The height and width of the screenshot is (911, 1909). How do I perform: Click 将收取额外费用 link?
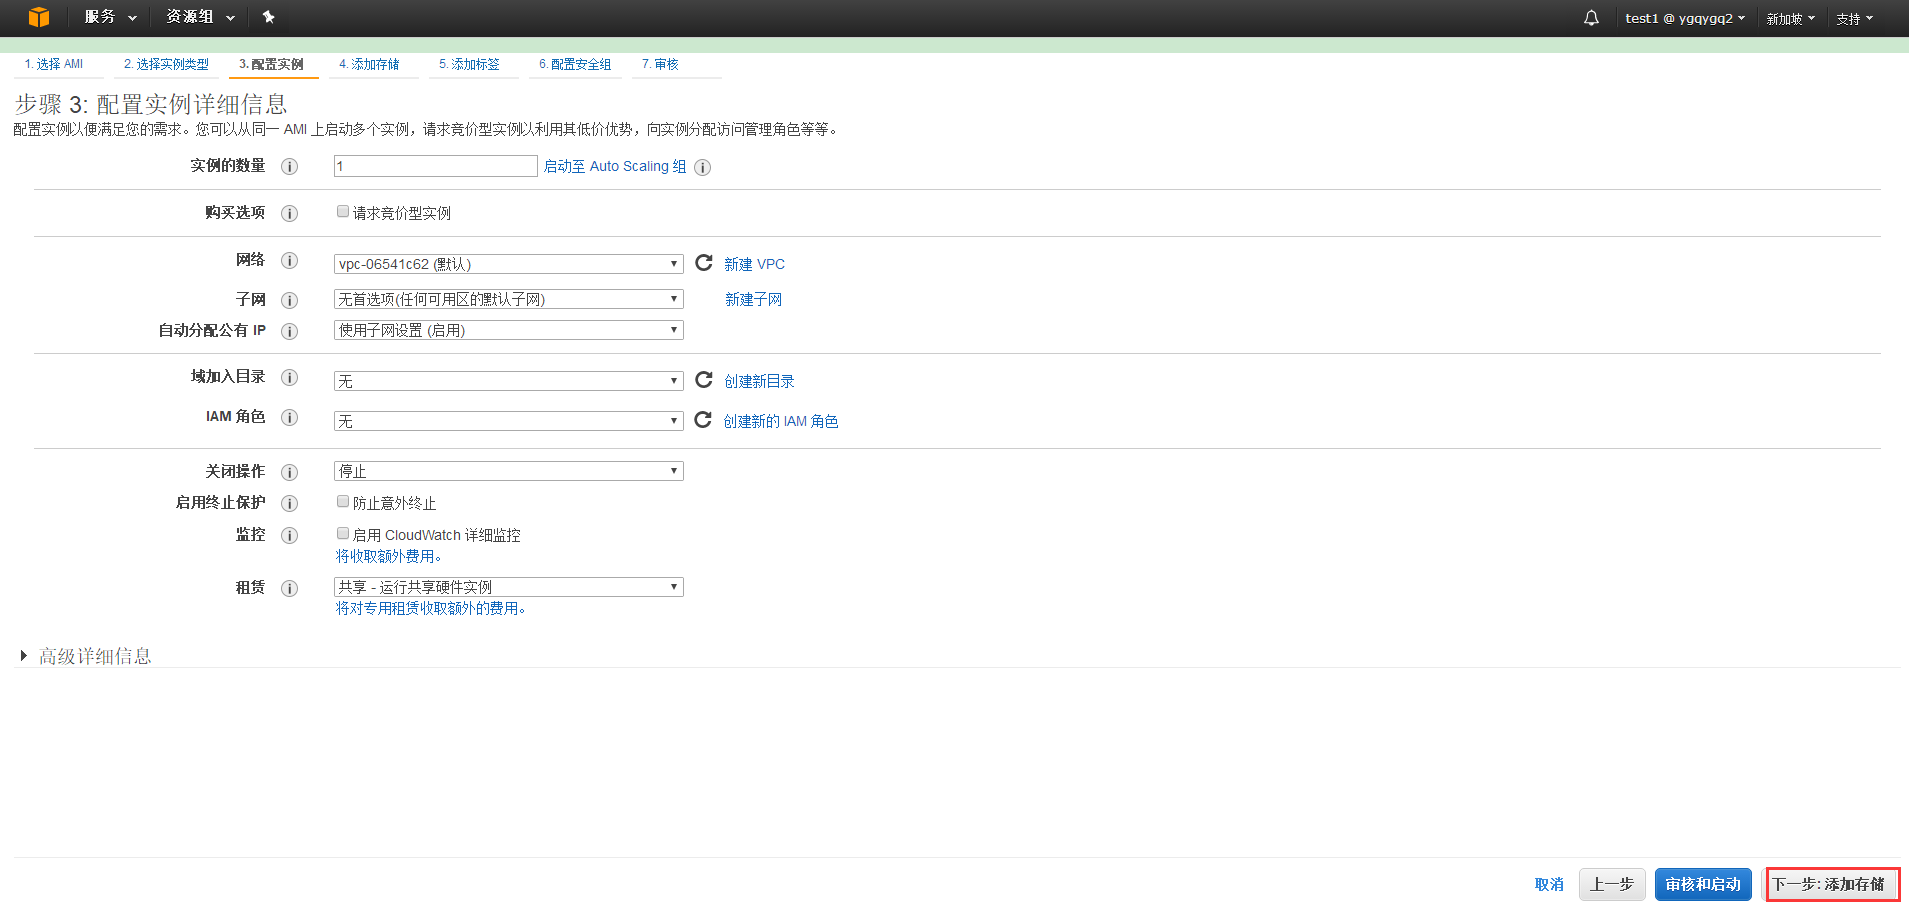pyautogui.click(x=388, y=556)
